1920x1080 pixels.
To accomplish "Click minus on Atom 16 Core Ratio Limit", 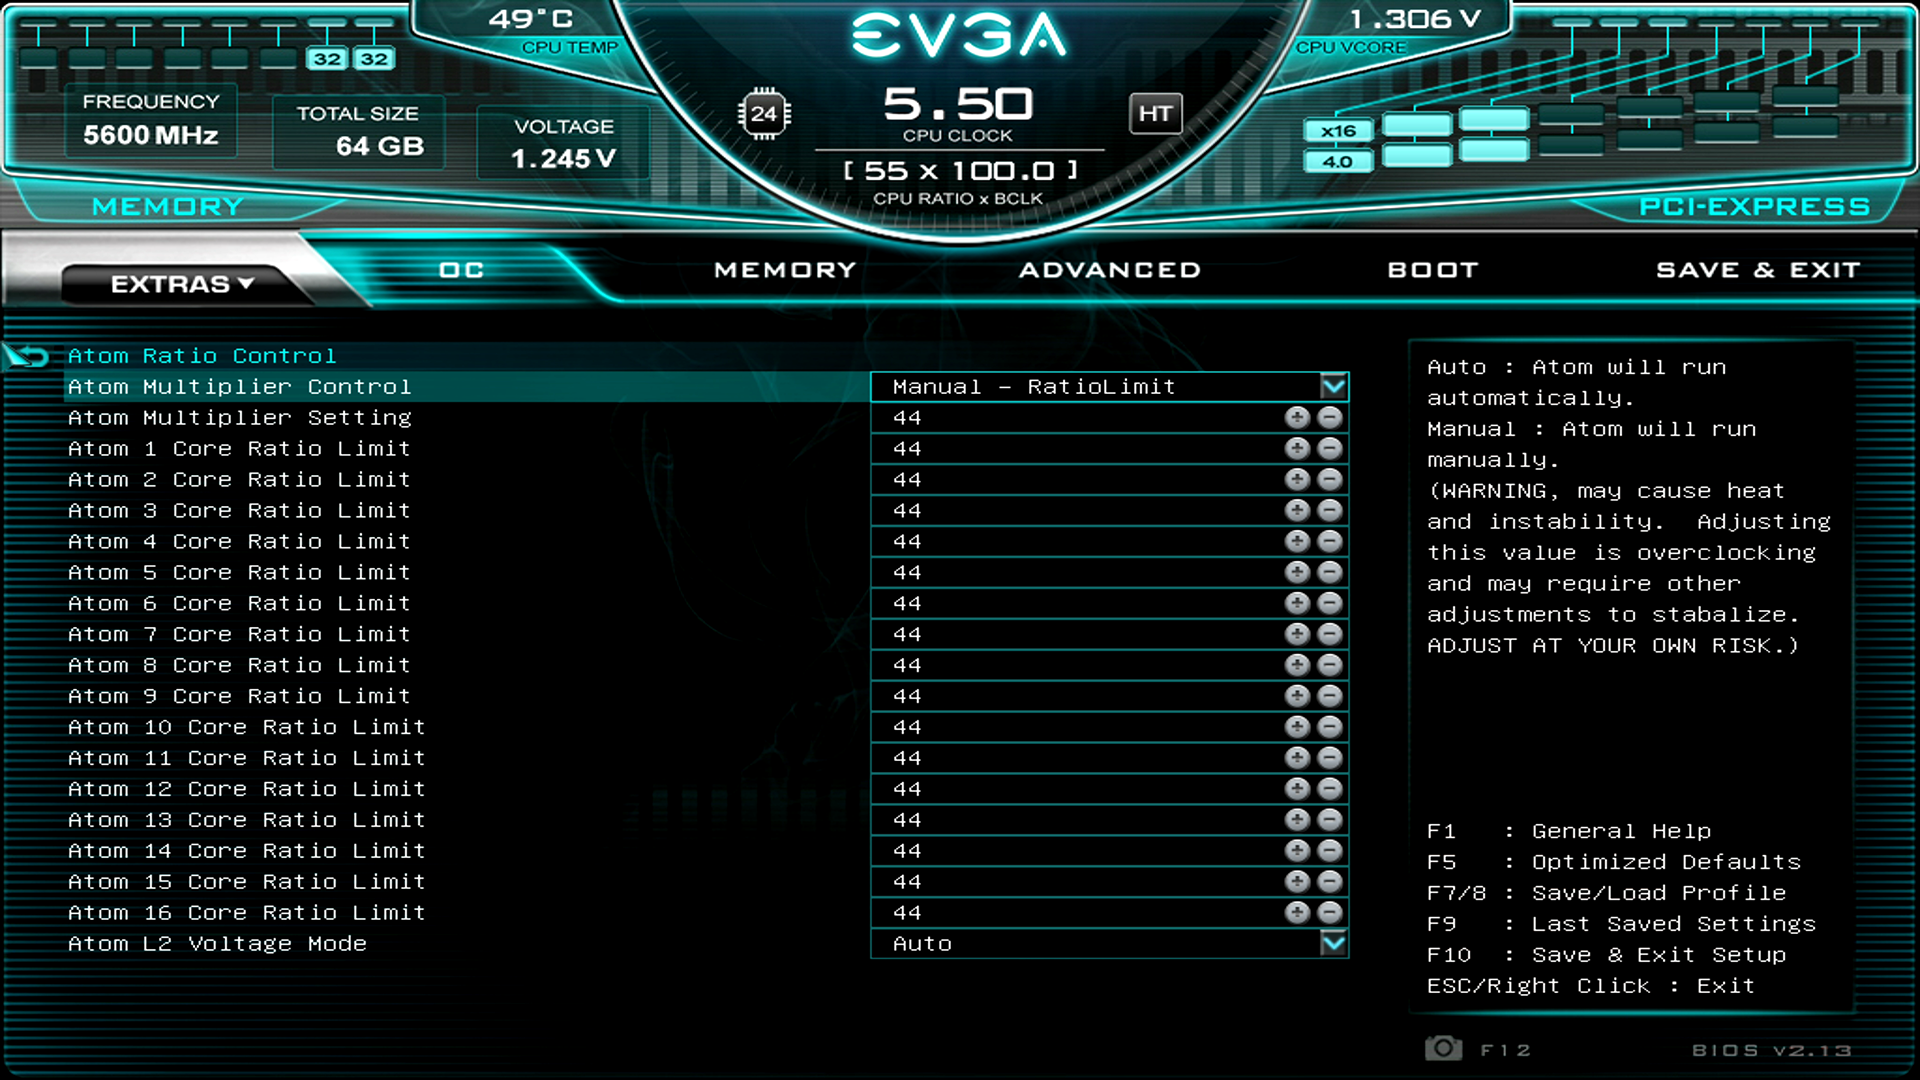I will (1329, 914).
